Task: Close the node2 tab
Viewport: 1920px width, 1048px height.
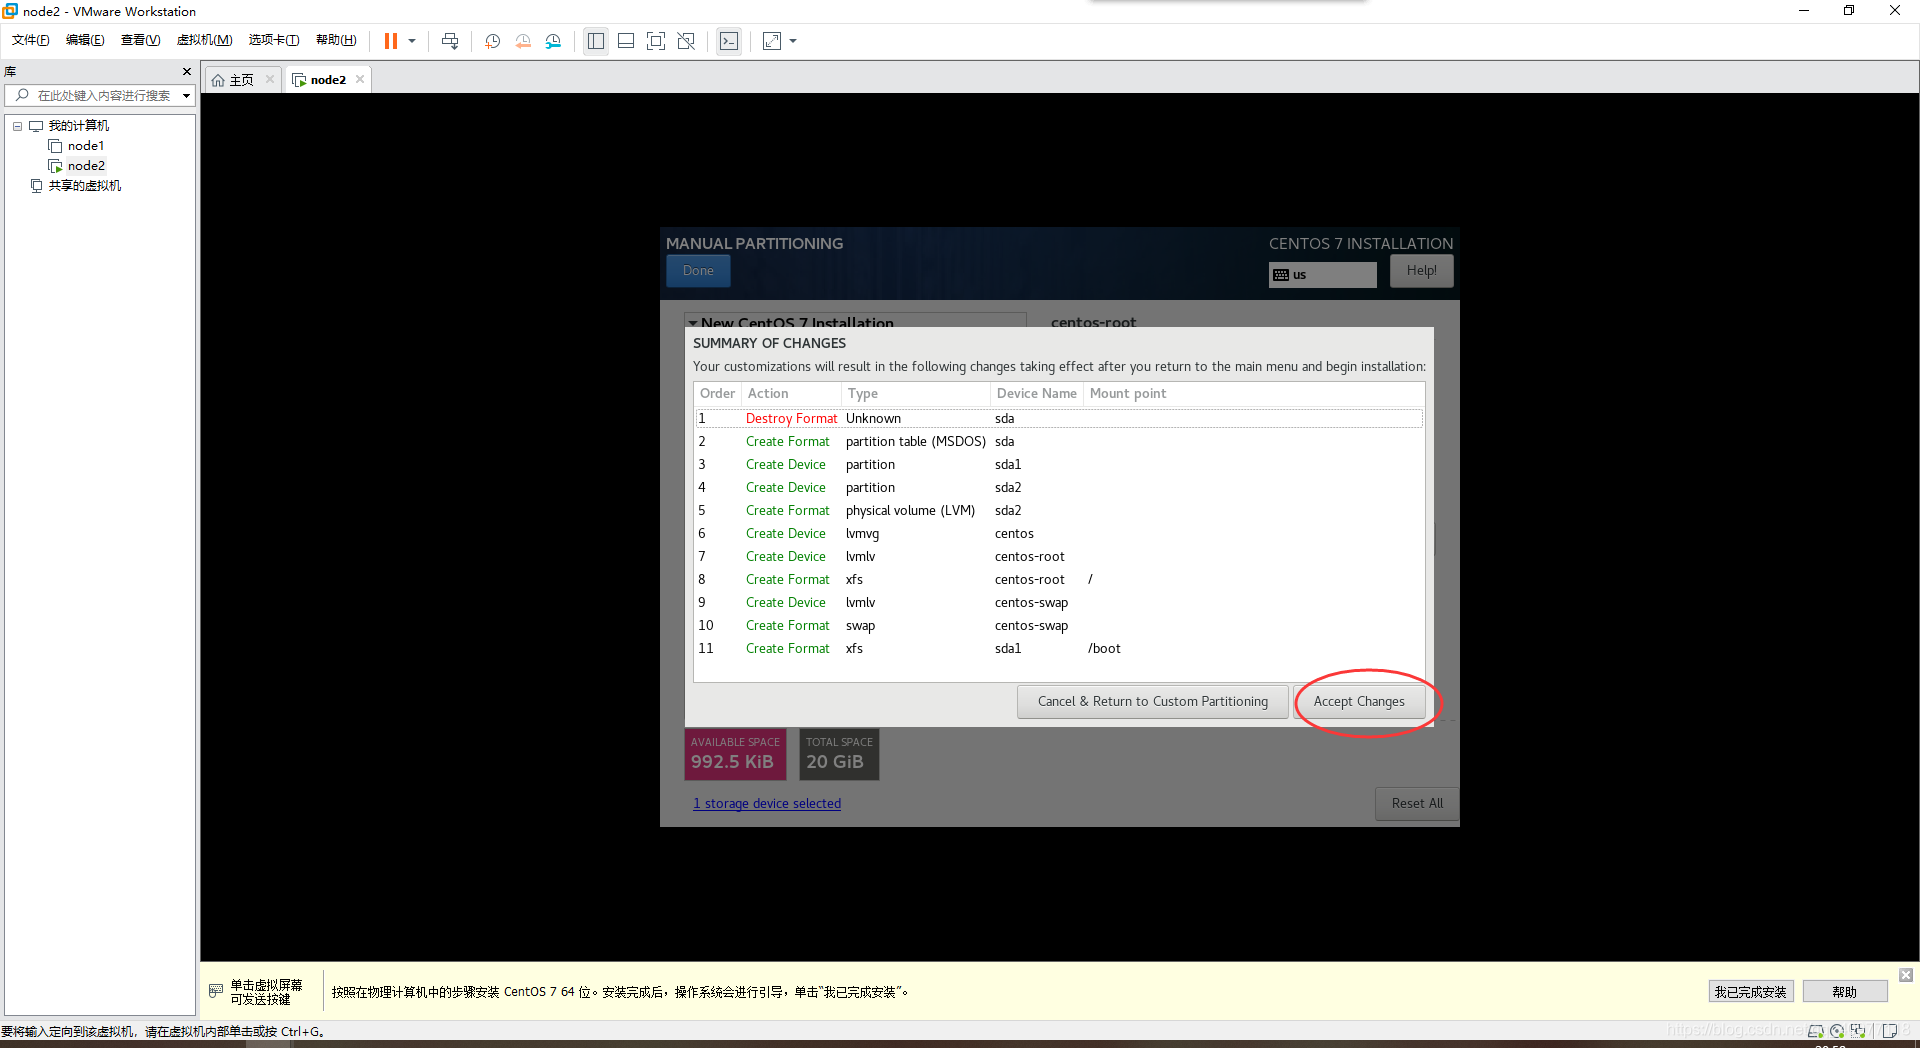Action: [x=360, y=79]
